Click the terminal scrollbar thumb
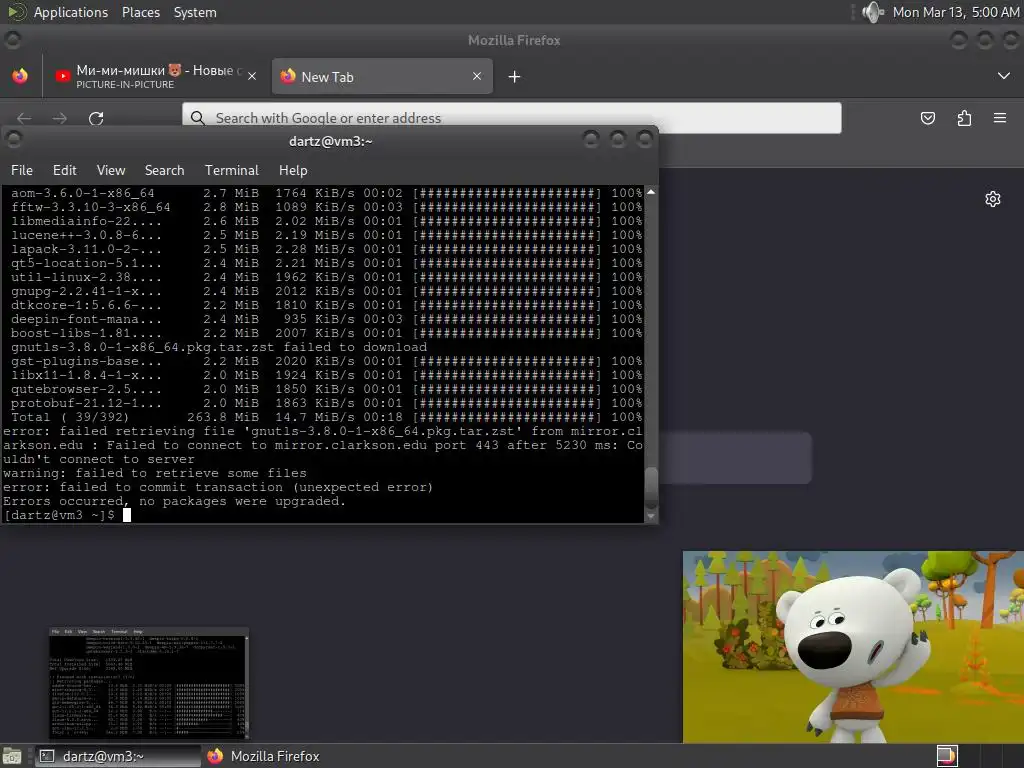The width and height of the screenshot is (1024, 768). click(x=650, y=487)
